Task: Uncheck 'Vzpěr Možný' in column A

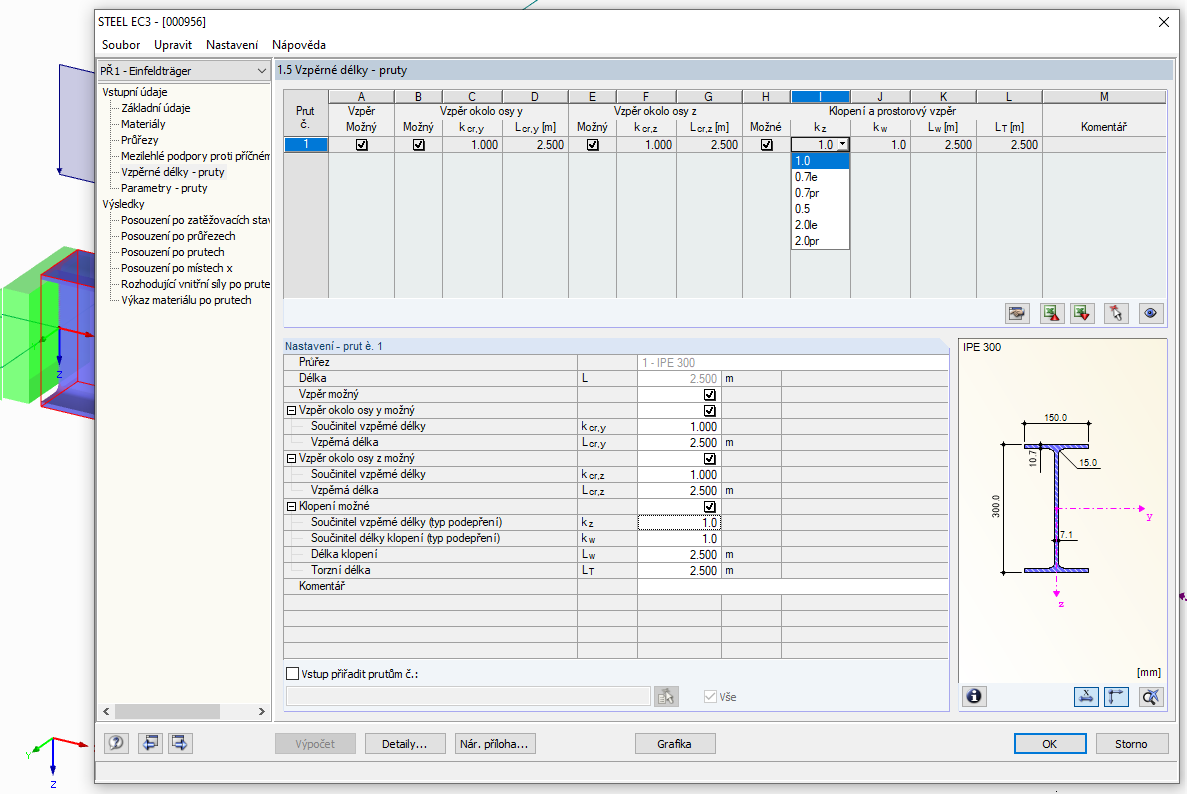Action: pos(361,144)
